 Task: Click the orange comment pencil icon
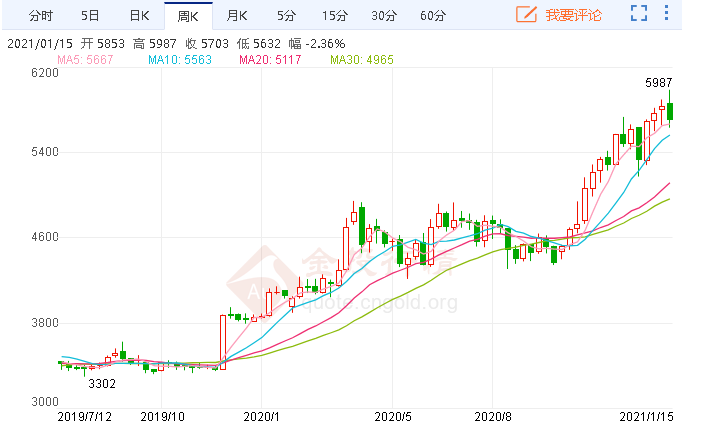click(525, 15)
